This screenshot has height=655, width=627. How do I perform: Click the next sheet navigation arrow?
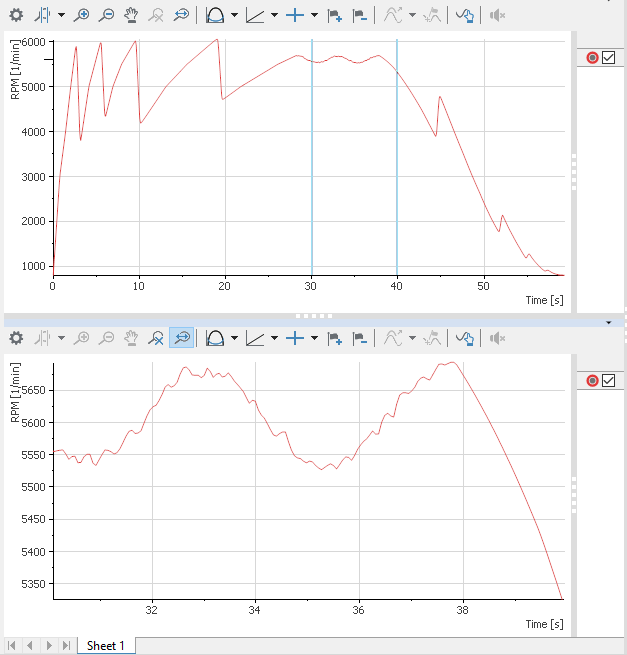coord(46,645)
